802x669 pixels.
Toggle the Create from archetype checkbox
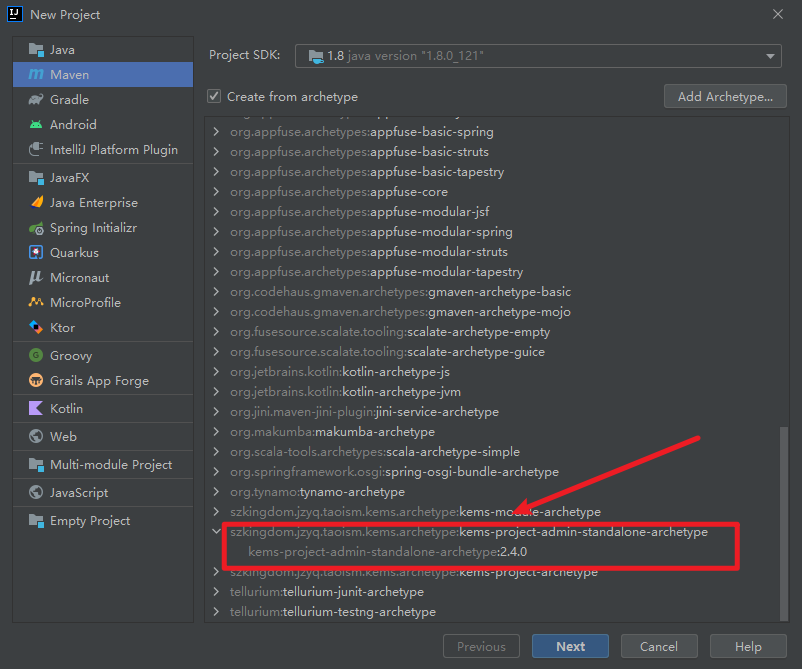214,96
